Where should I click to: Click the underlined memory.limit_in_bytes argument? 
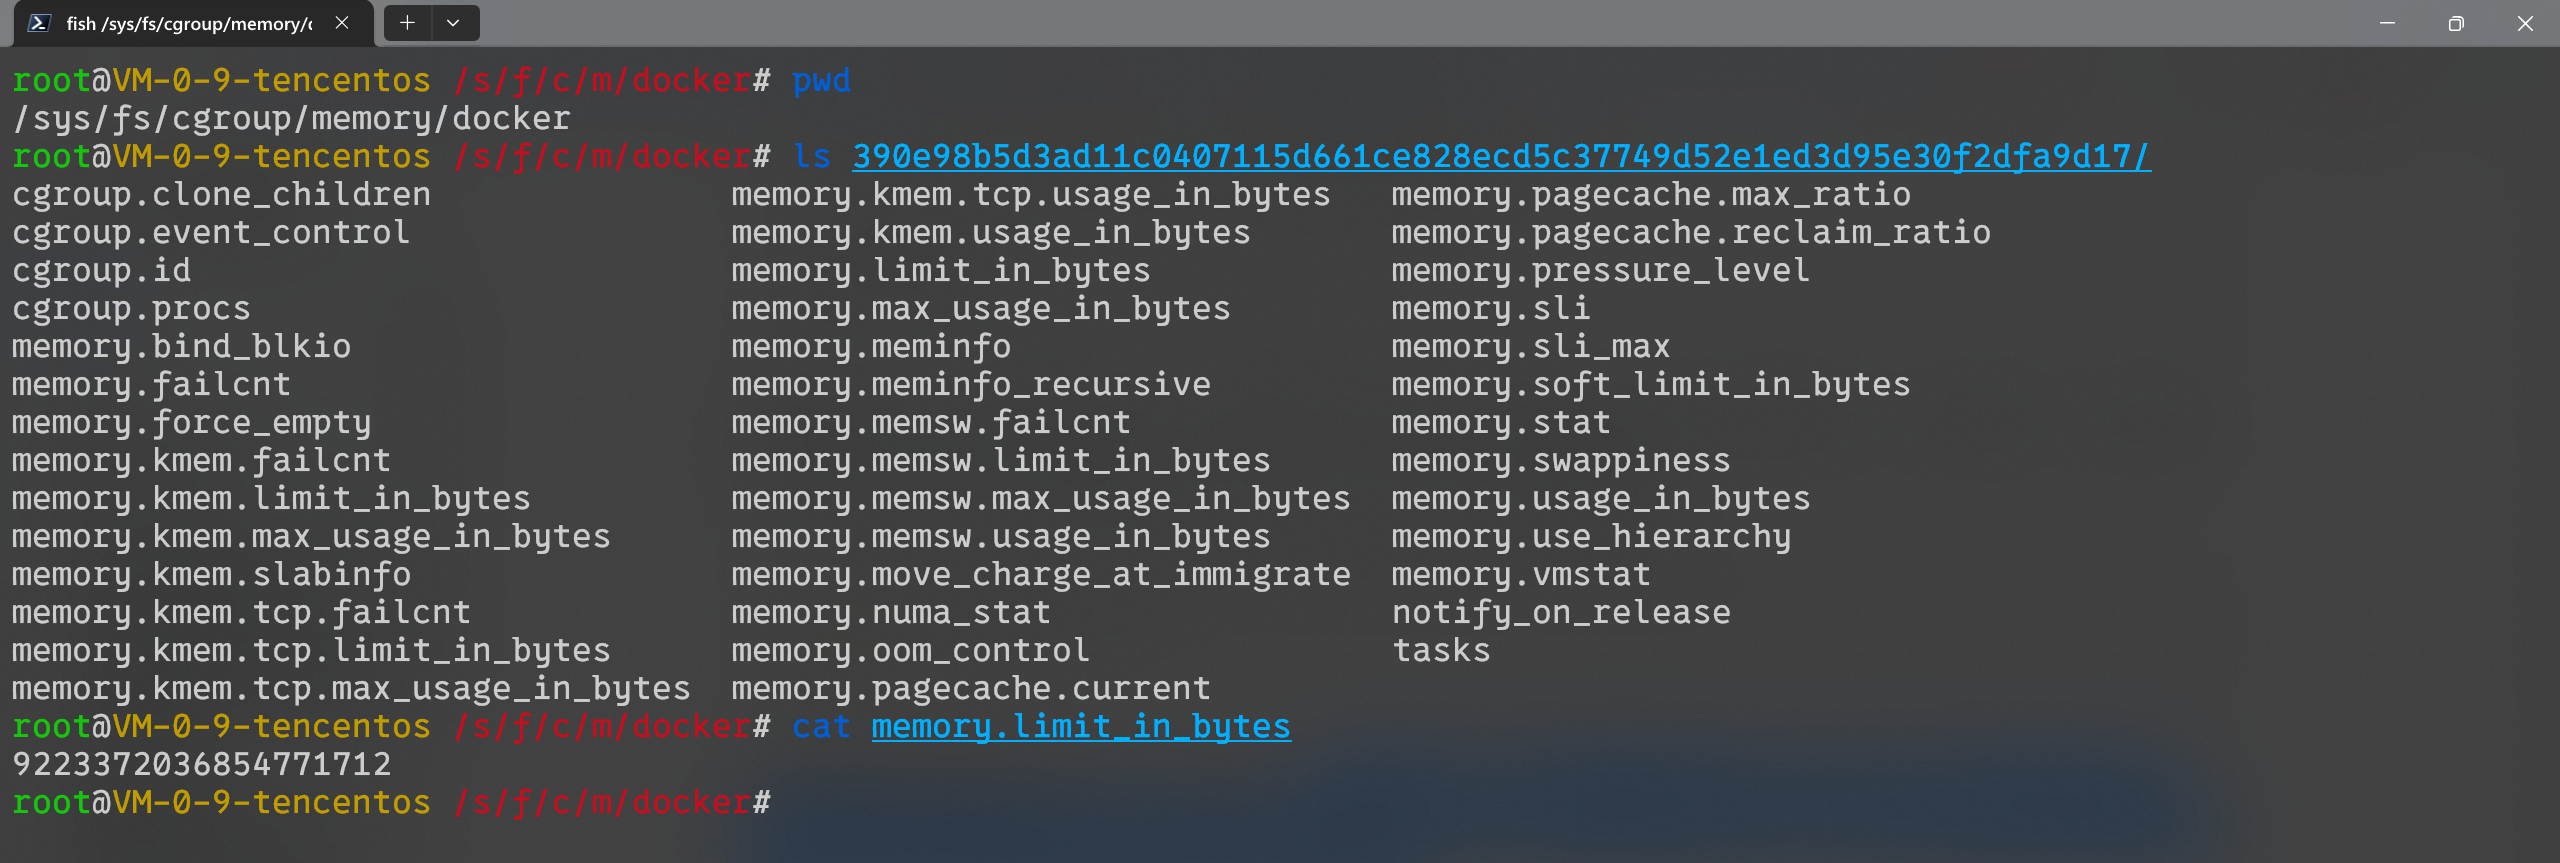(x=1081, y=727)
